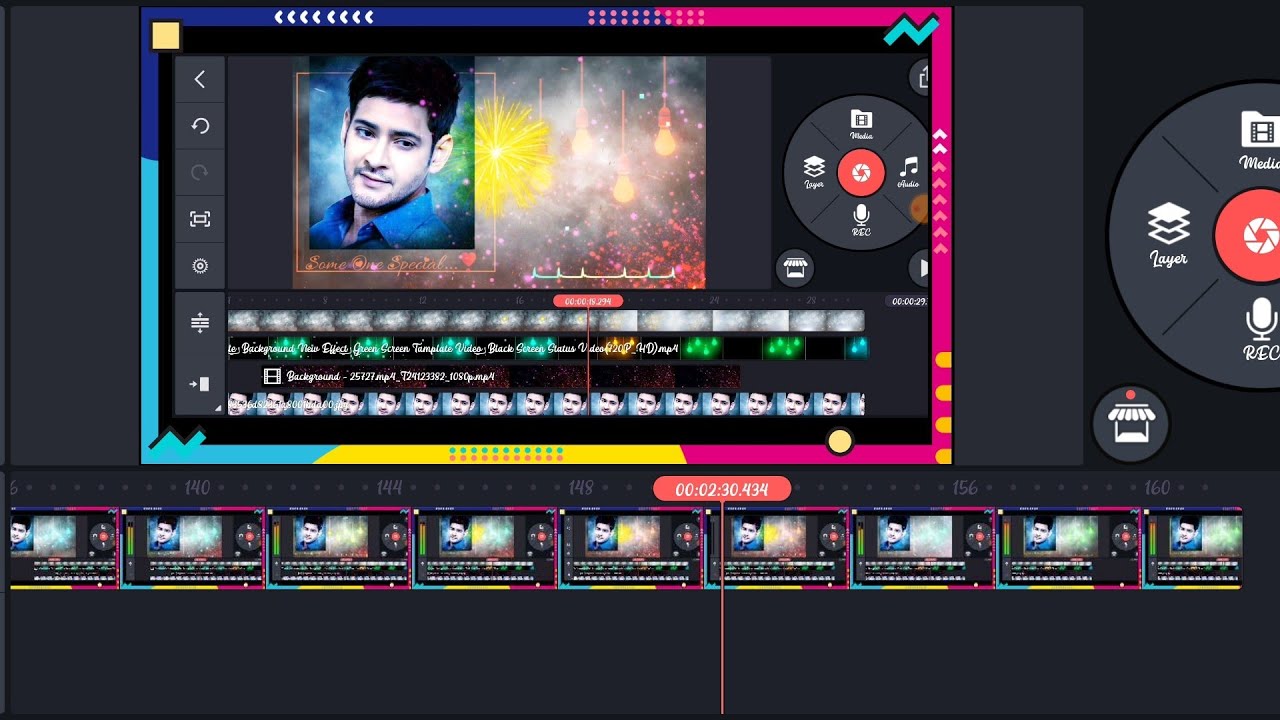
Task: Click the back arrow in the preview
Action: [x=200, y=79]
